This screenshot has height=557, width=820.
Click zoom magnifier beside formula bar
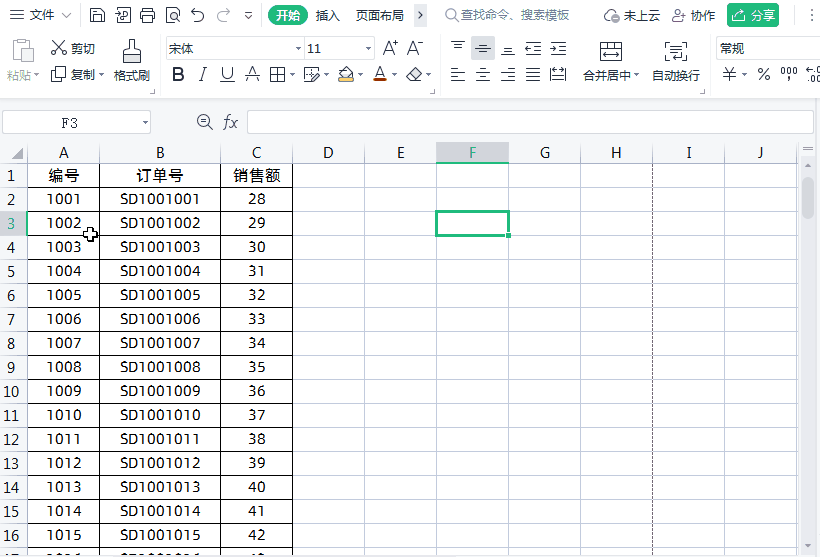point(204,122)
